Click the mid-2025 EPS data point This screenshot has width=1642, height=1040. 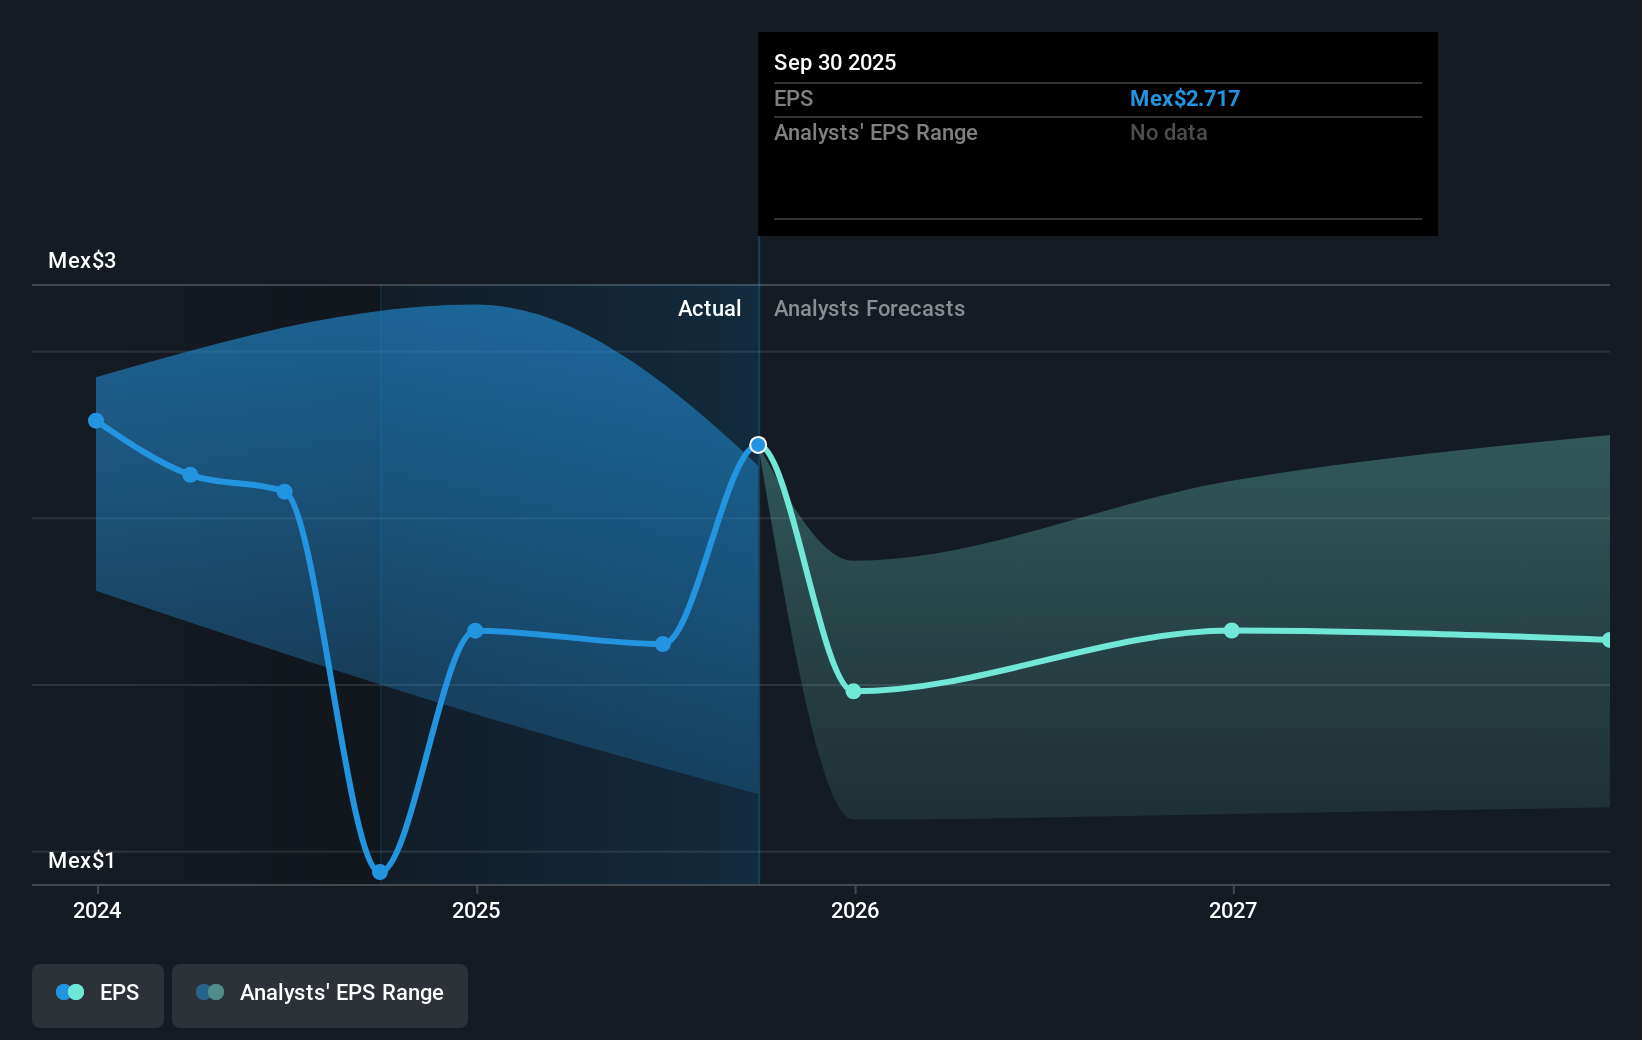coord(663,644)
